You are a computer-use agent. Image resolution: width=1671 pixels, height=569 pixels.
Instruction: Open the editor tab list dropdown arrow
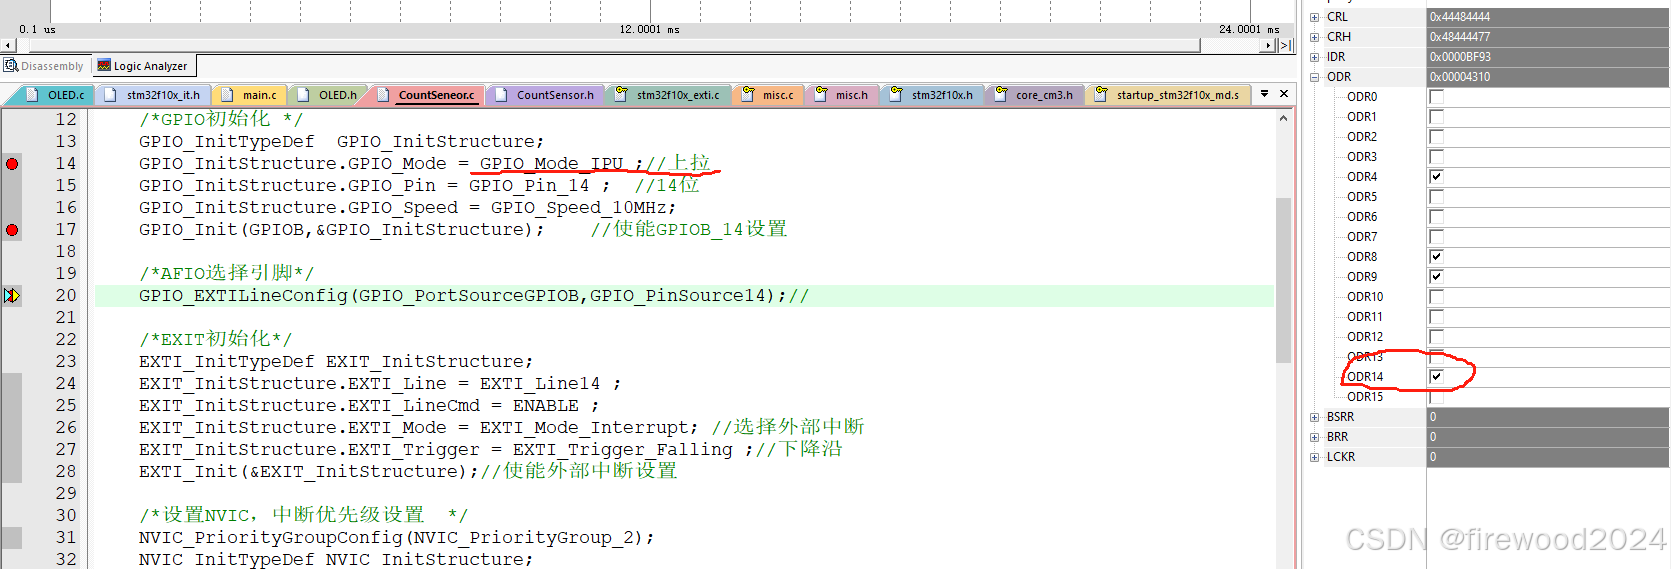(x=1264, y=94)
